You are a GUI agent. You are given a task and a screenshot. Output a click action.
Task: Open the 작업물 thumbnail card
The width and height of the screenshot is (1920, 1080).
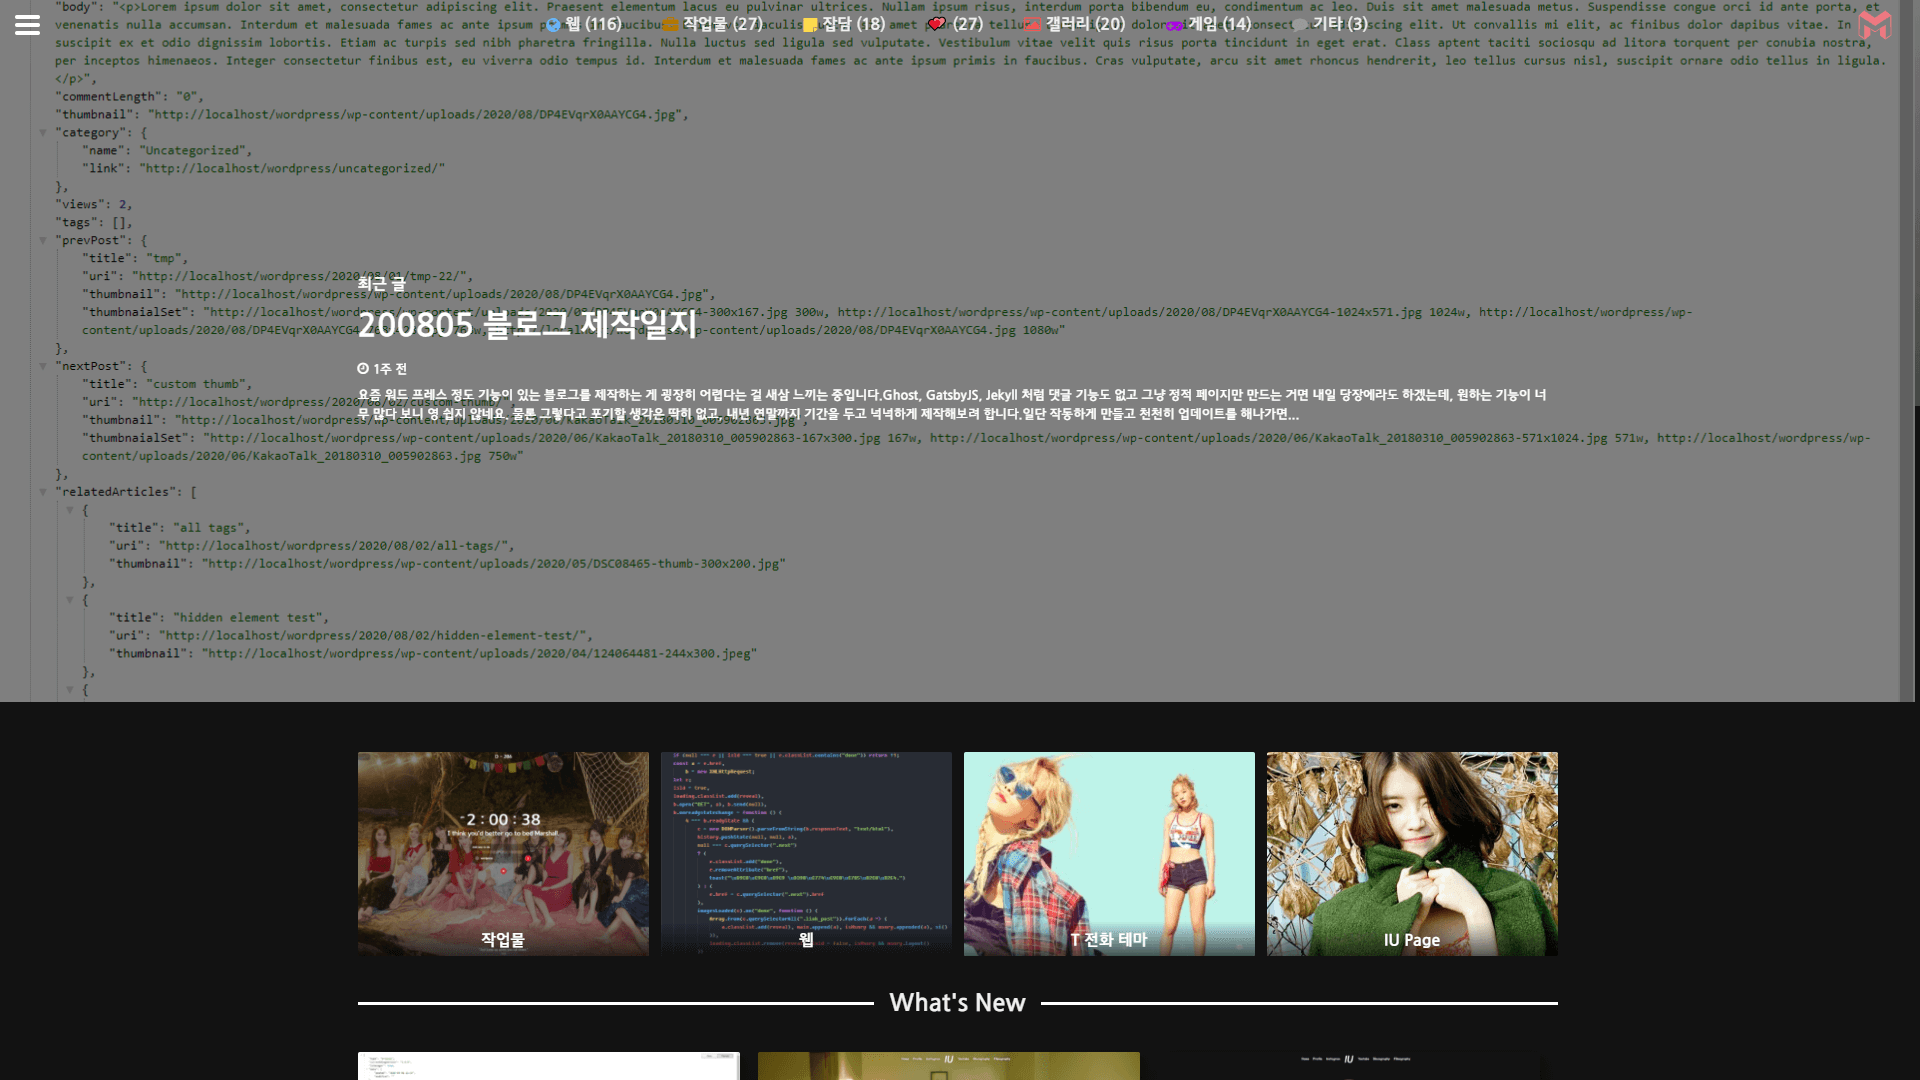503,853
